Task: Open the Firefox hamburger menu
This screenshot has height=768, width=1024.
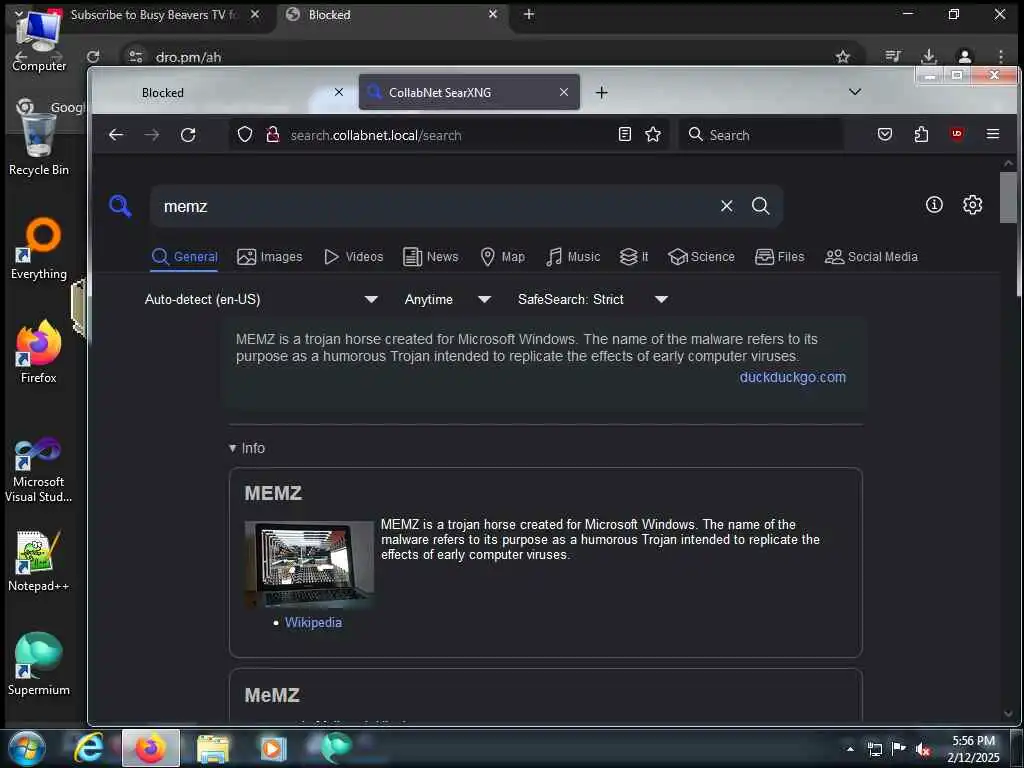Action: [x=993, y=134]
